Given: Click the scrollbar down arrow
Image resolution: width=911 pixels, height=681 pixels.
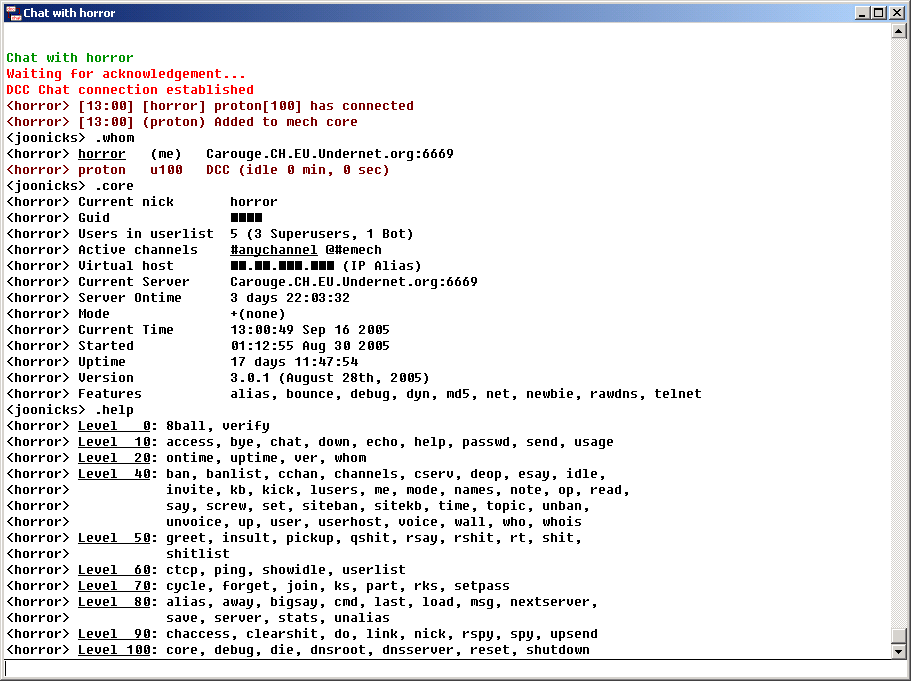Looking at the screenshot, I should pyautogui.click(x=898, y=651).
